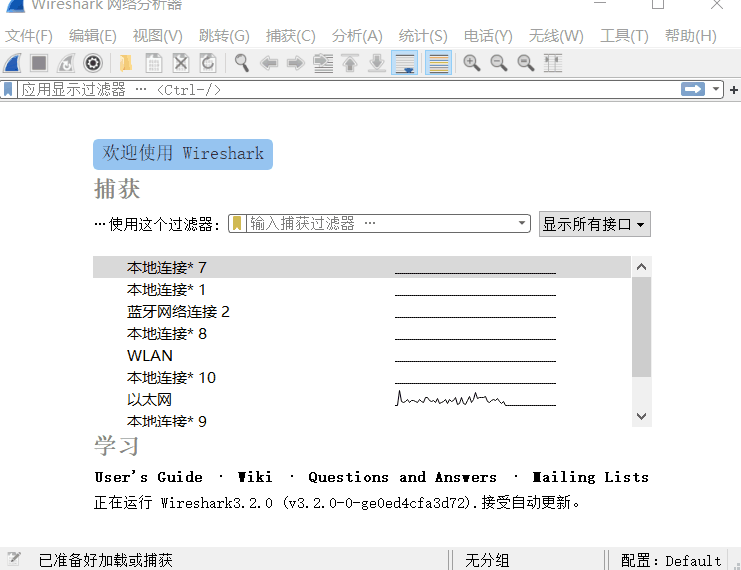Open the 工具(T) menu
The image size is (741, 570).
pos(624,36)
